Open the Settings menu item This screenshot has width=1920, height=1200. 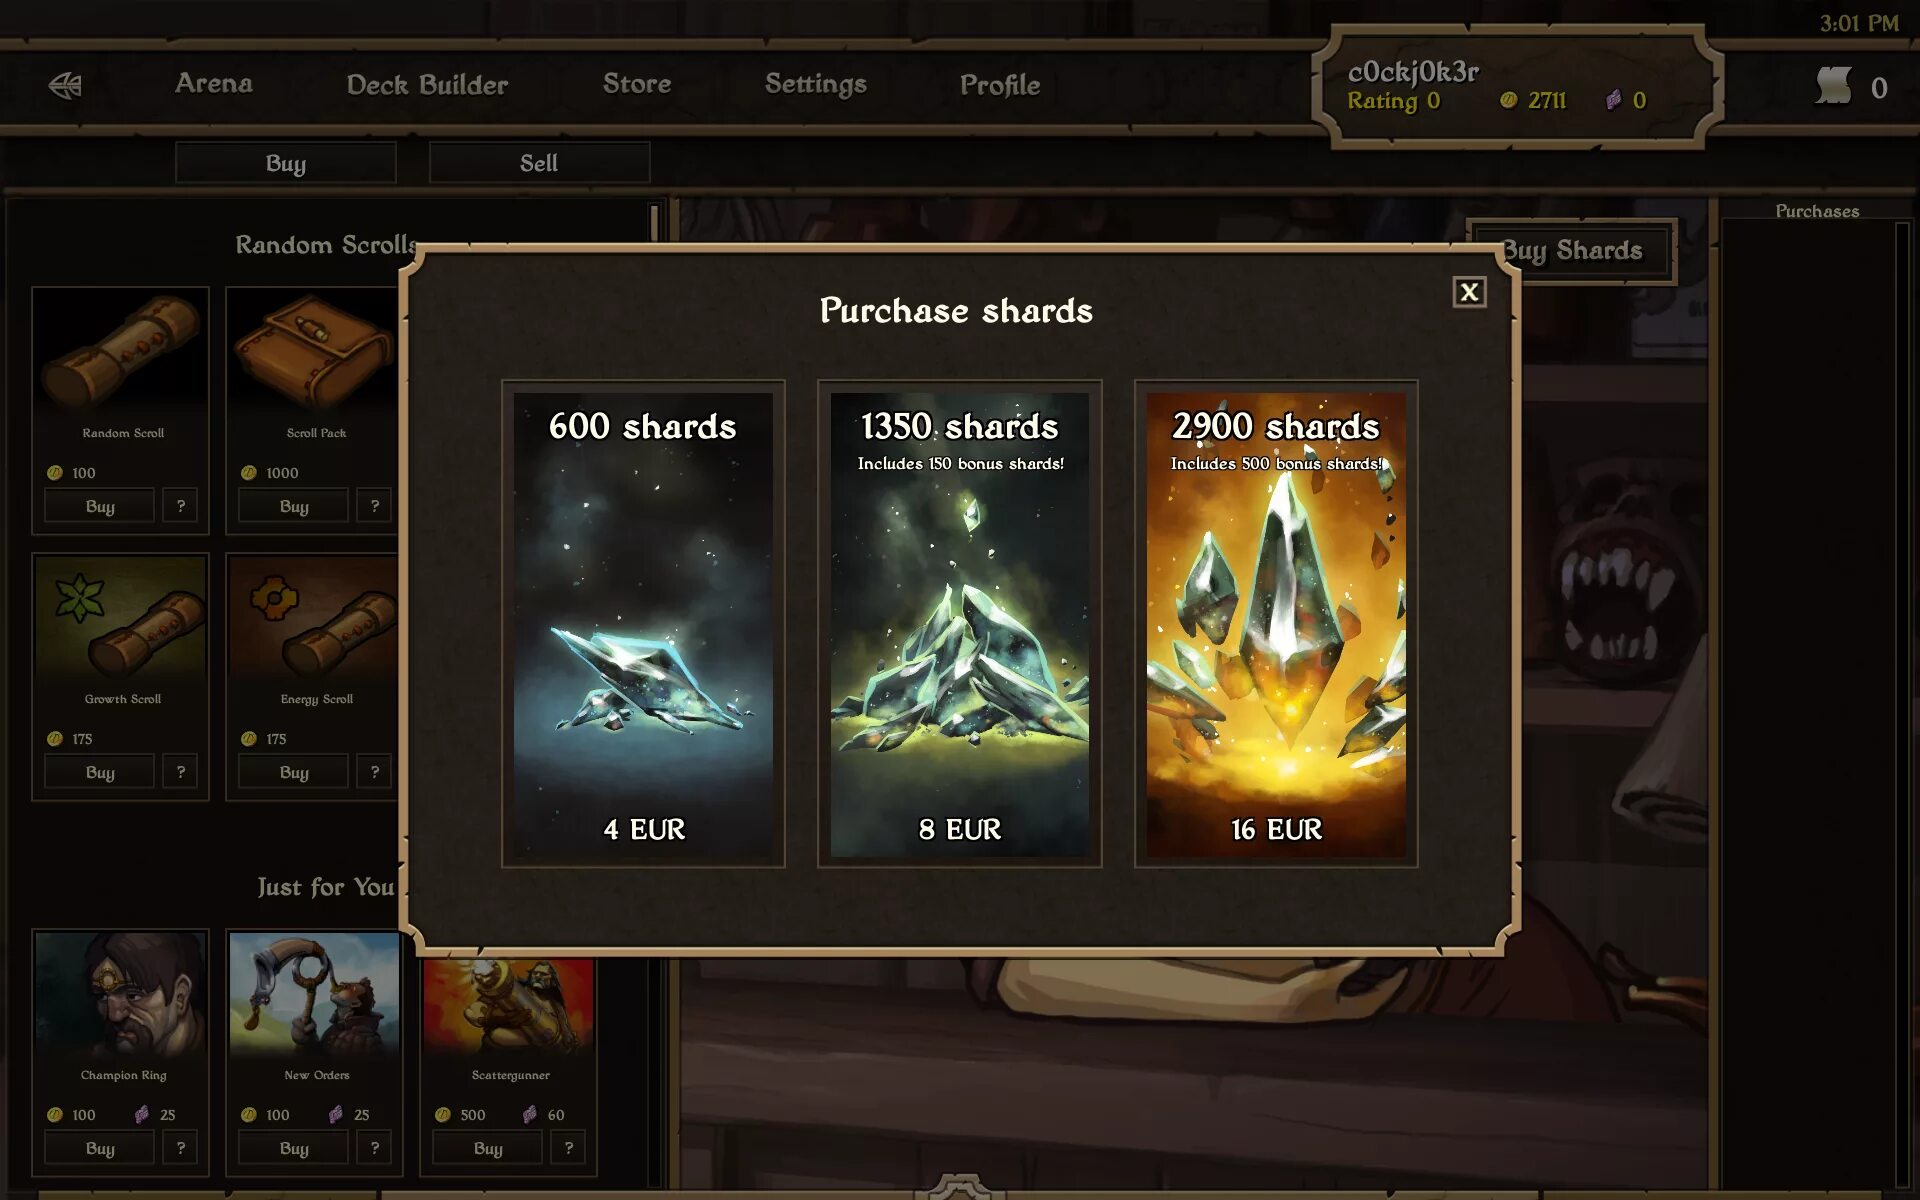[816, 85]
